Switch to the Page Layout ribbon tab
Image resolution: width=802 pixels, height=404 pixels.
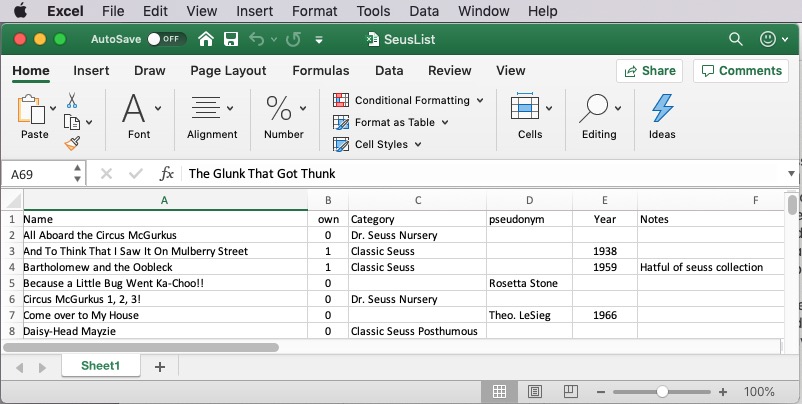pyautogui.click(x=228, y=71)
